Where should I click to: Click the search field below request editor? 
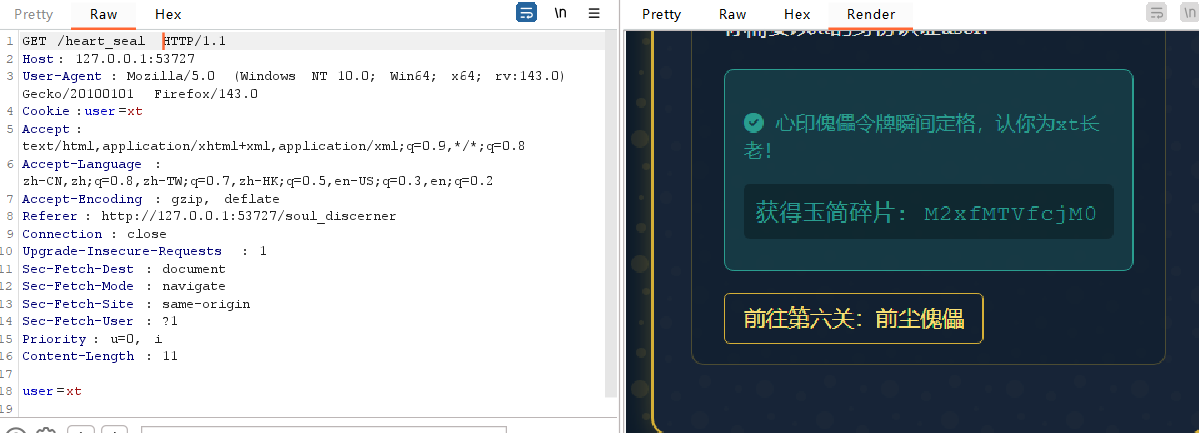coord(322,430)
